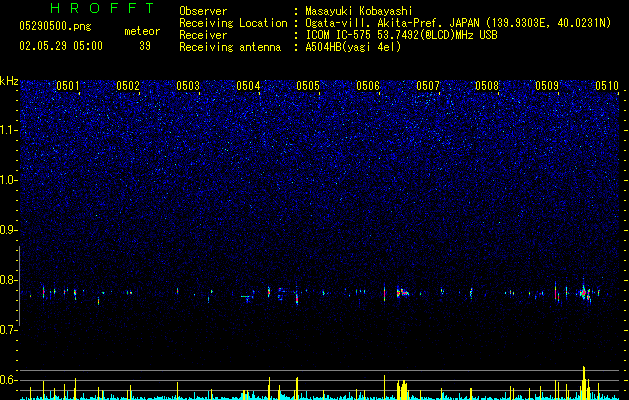The height and width of the screenshot is (400, 629).
Task: Click the kHz axis unit label
Action: 9,82
